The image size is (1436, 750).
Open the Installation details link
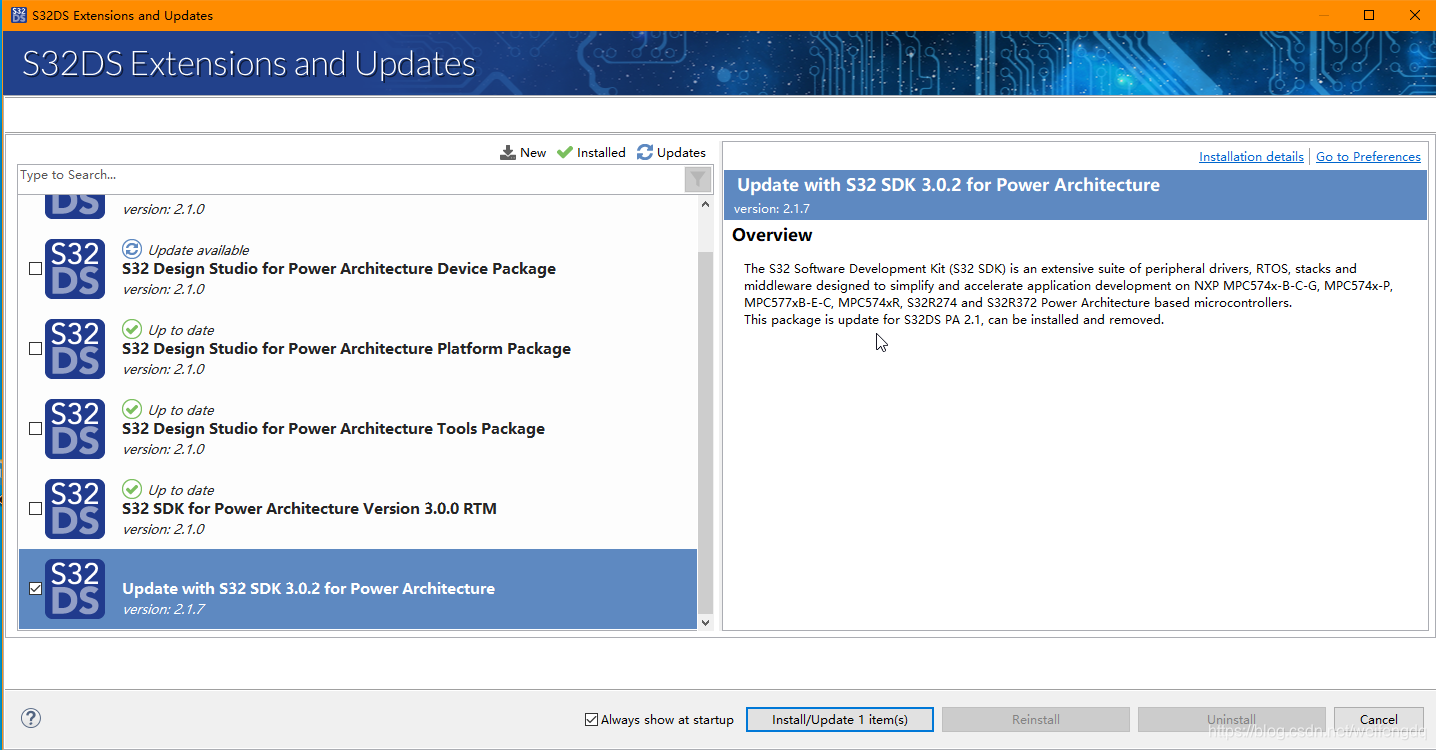[1251, 157]
